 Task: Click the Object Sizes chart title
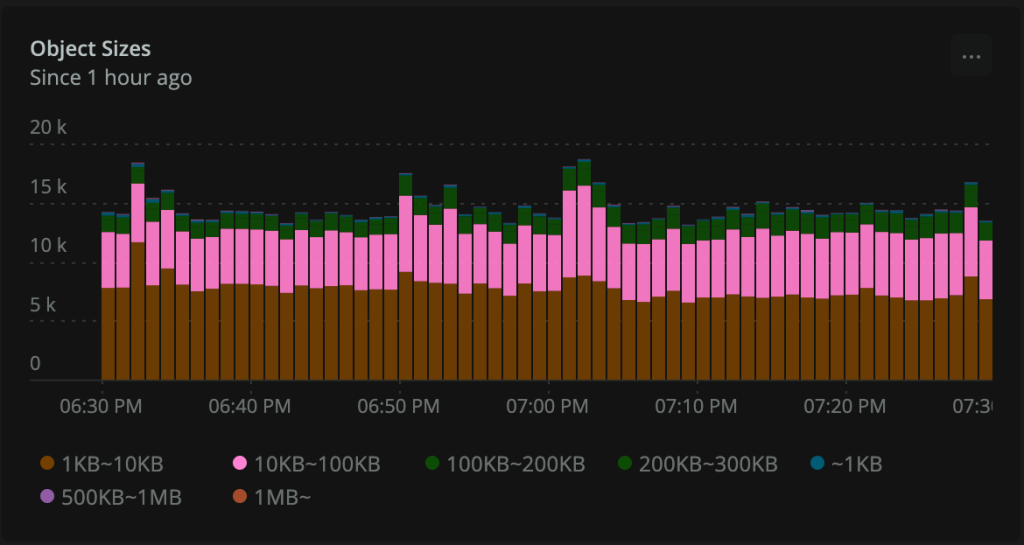pyautogui.click(x=90, y=48)
